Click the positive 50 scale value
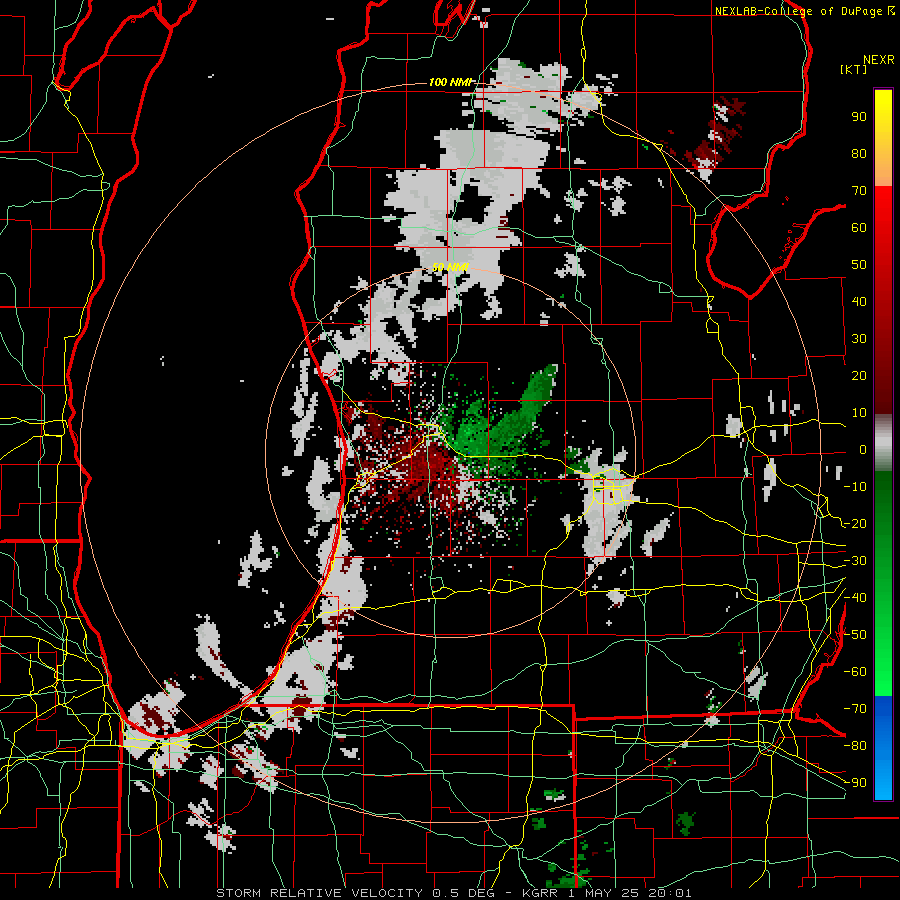 pos(859,265)
